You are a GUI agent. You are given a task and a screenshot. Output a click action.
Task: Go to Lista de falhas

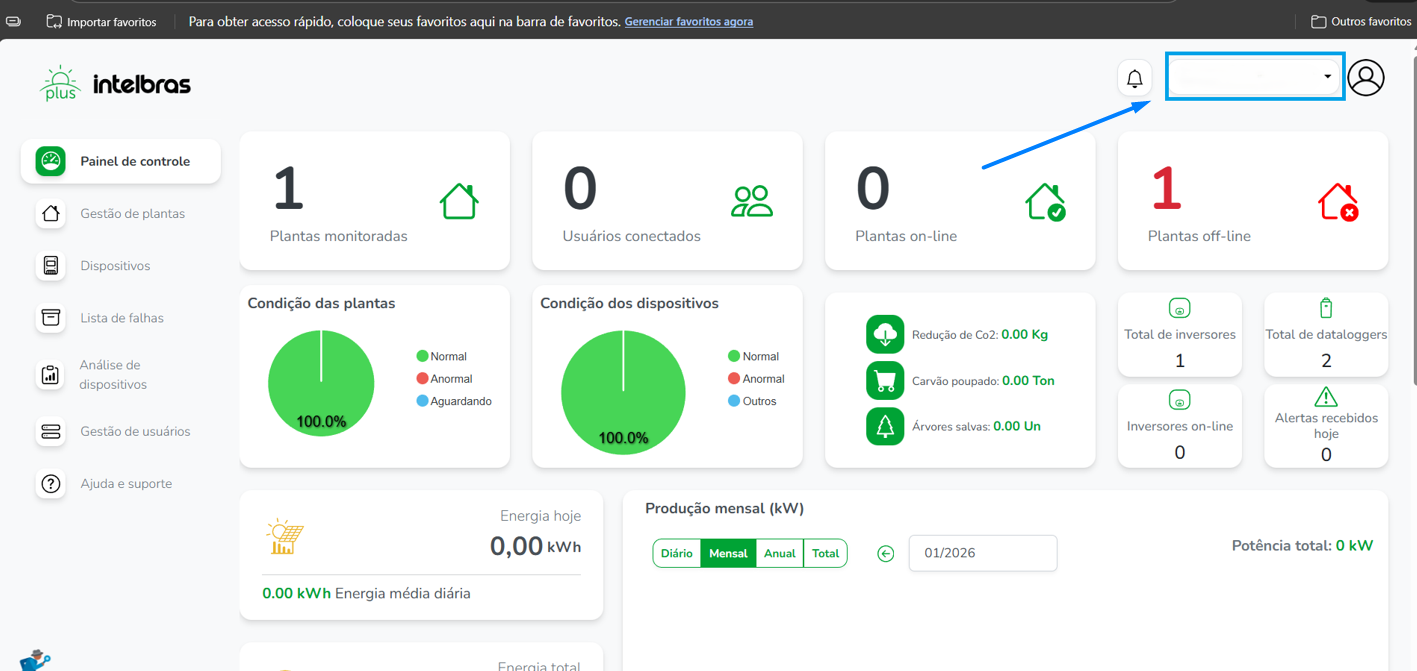(122, 318)
